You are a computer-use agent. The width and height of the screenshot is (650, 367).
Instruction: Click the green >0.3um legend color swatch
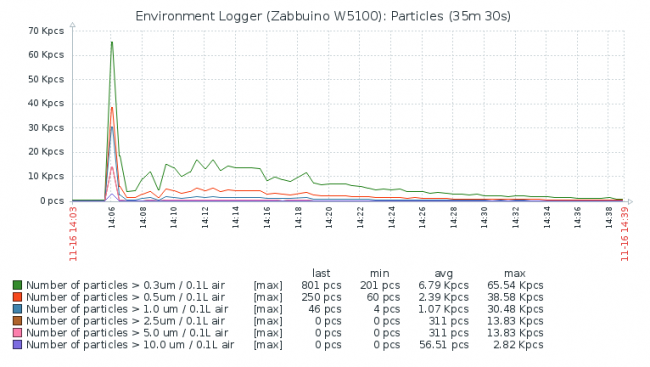pyautogui.click(x=17, y=285)
